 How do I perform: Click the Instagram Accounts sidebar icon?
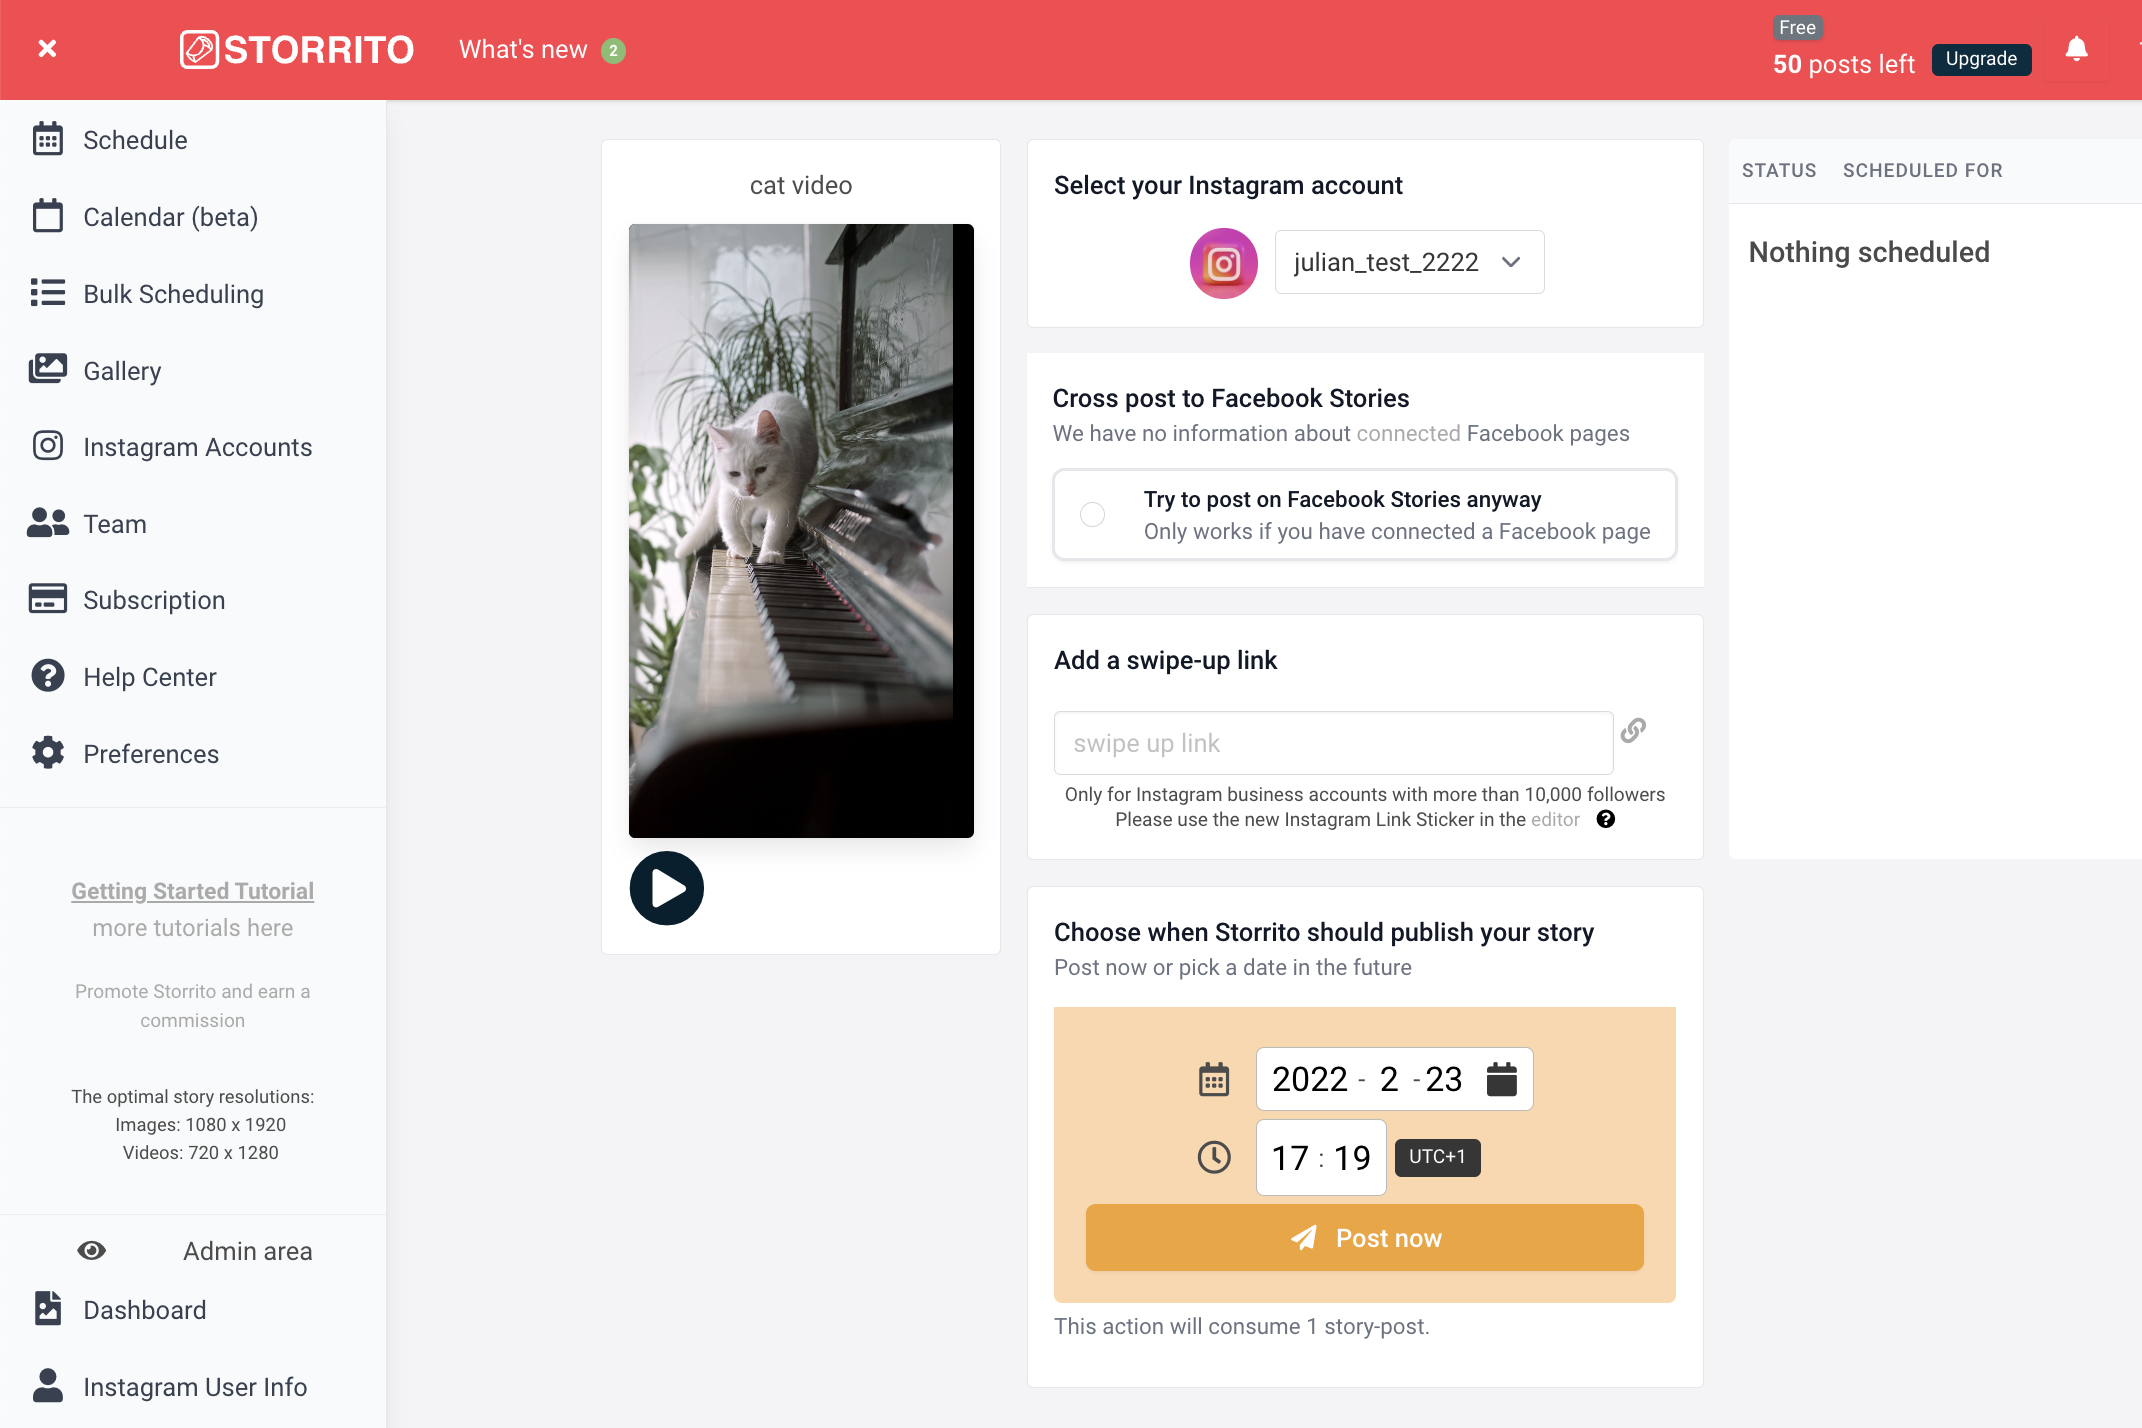(46, 446)
